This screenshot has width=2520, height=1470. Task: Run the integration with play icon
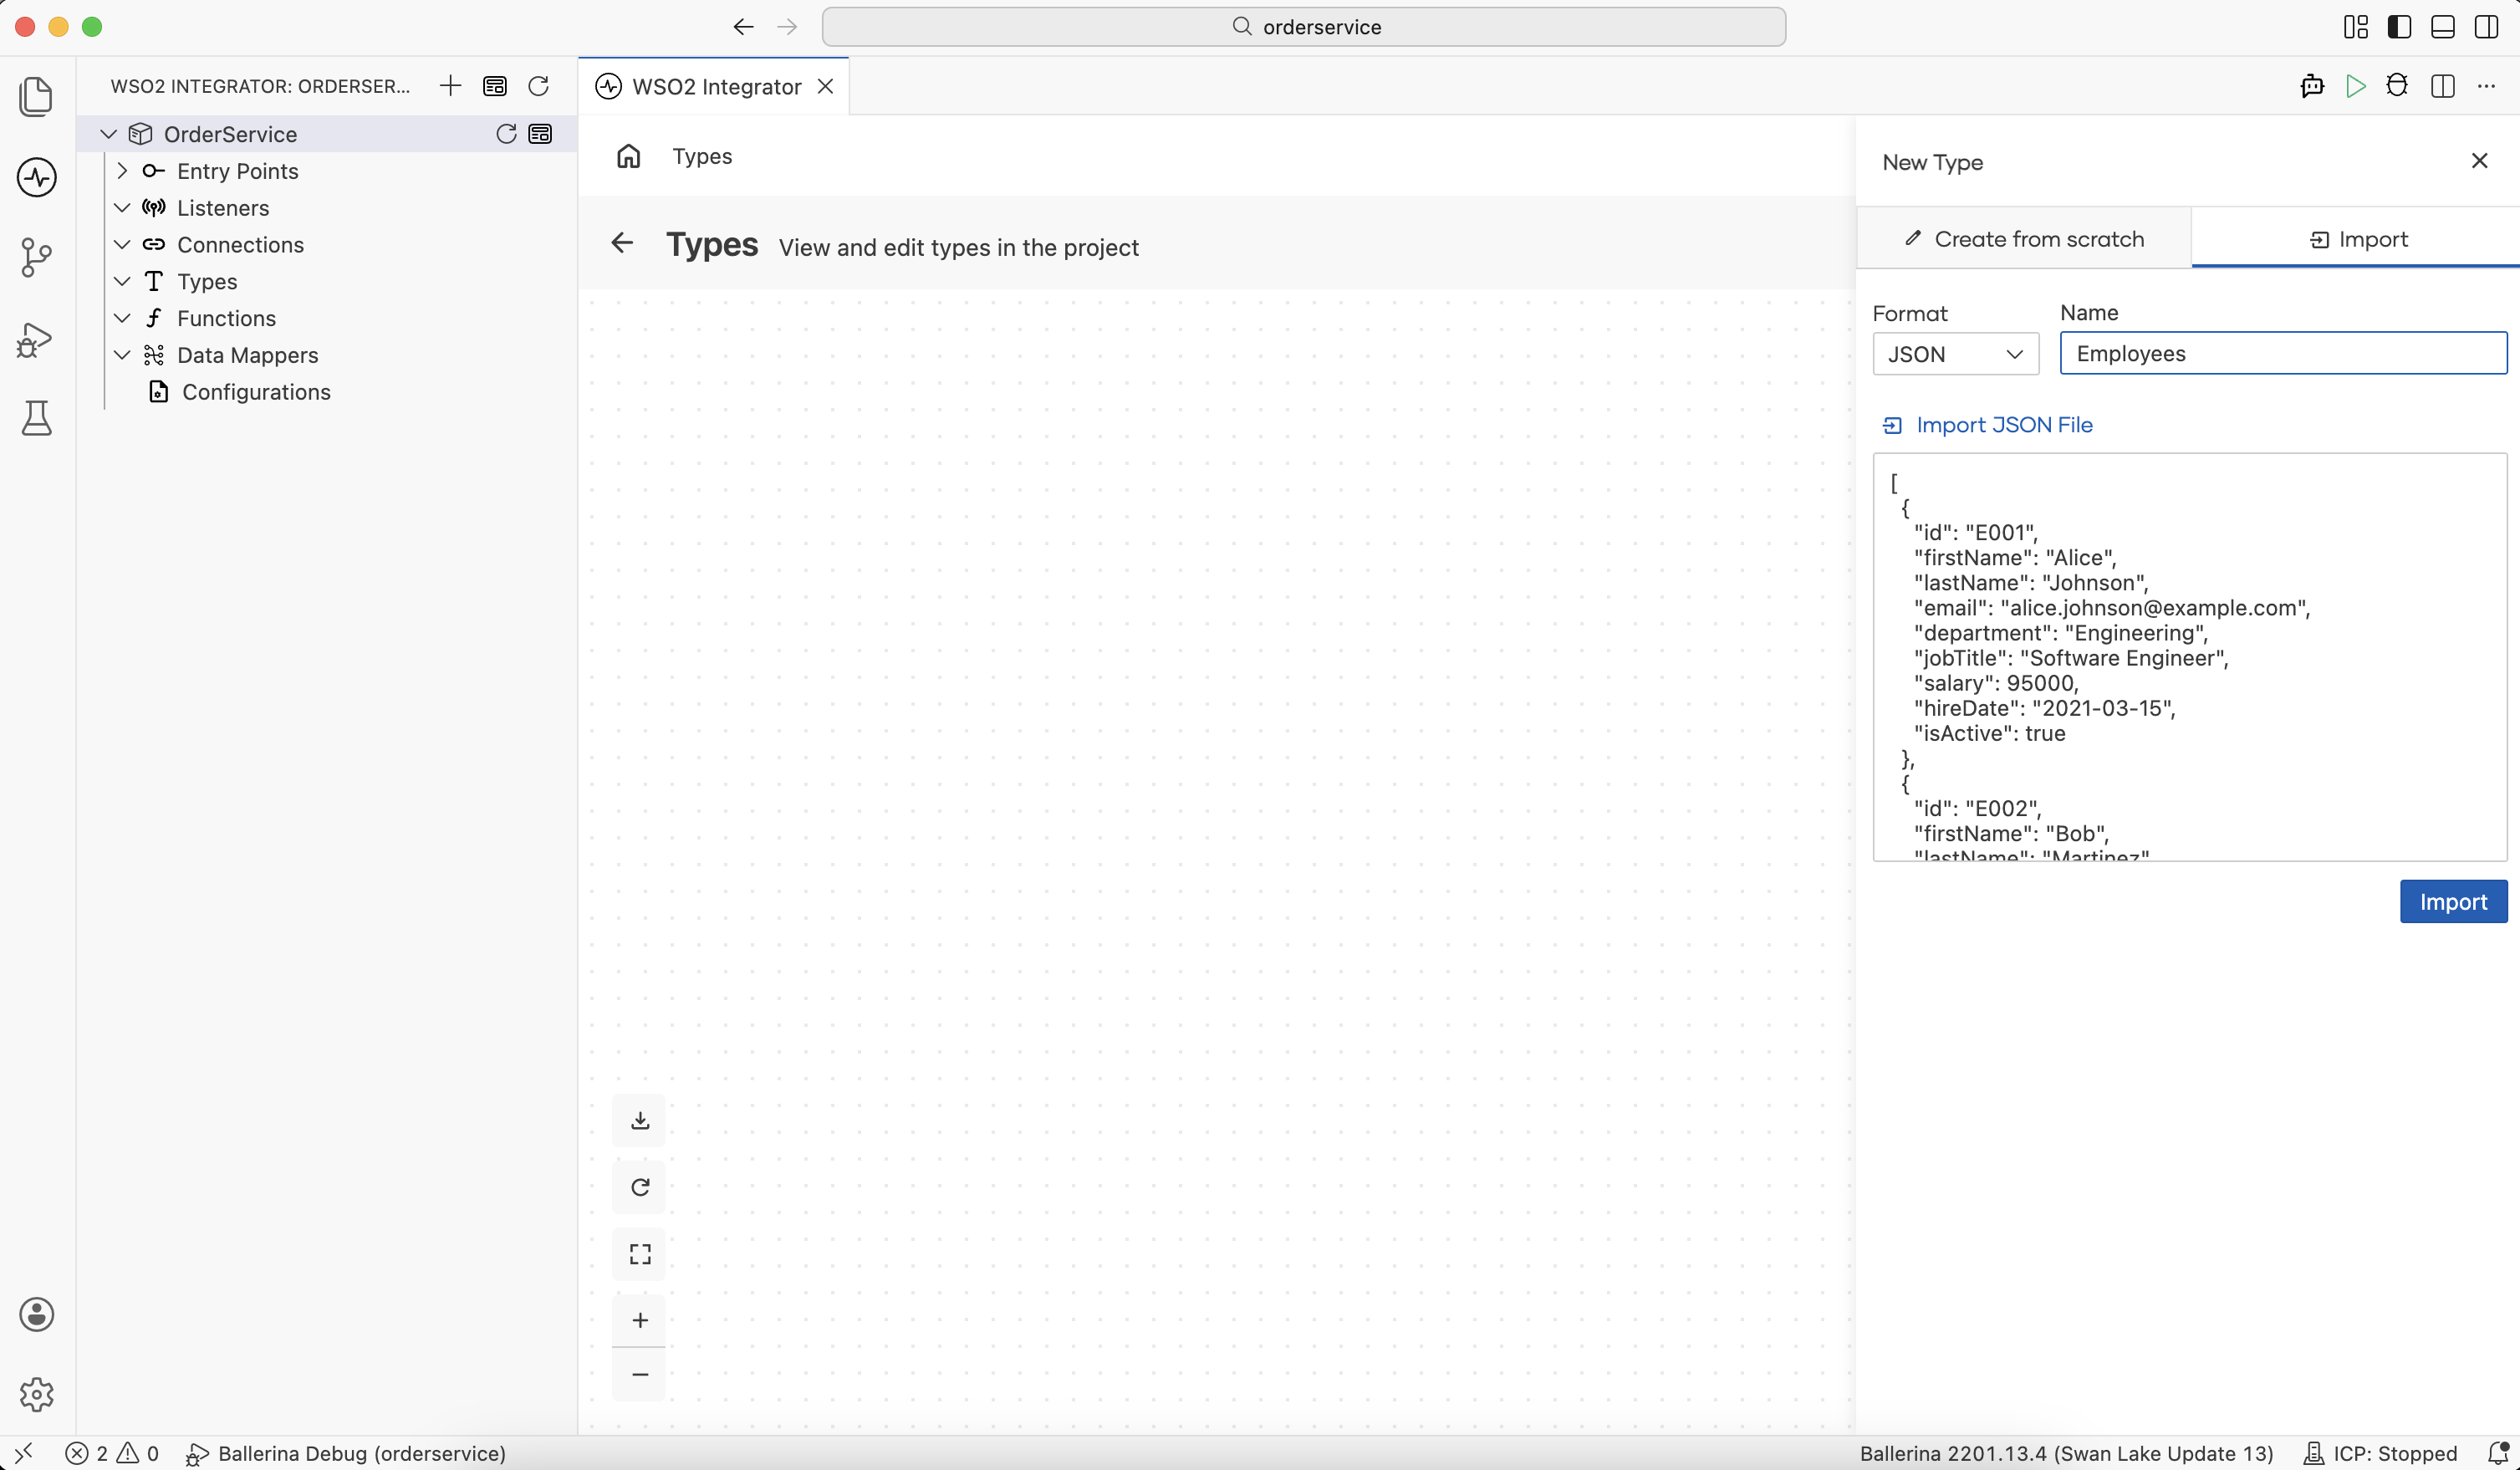point(2356,86)
